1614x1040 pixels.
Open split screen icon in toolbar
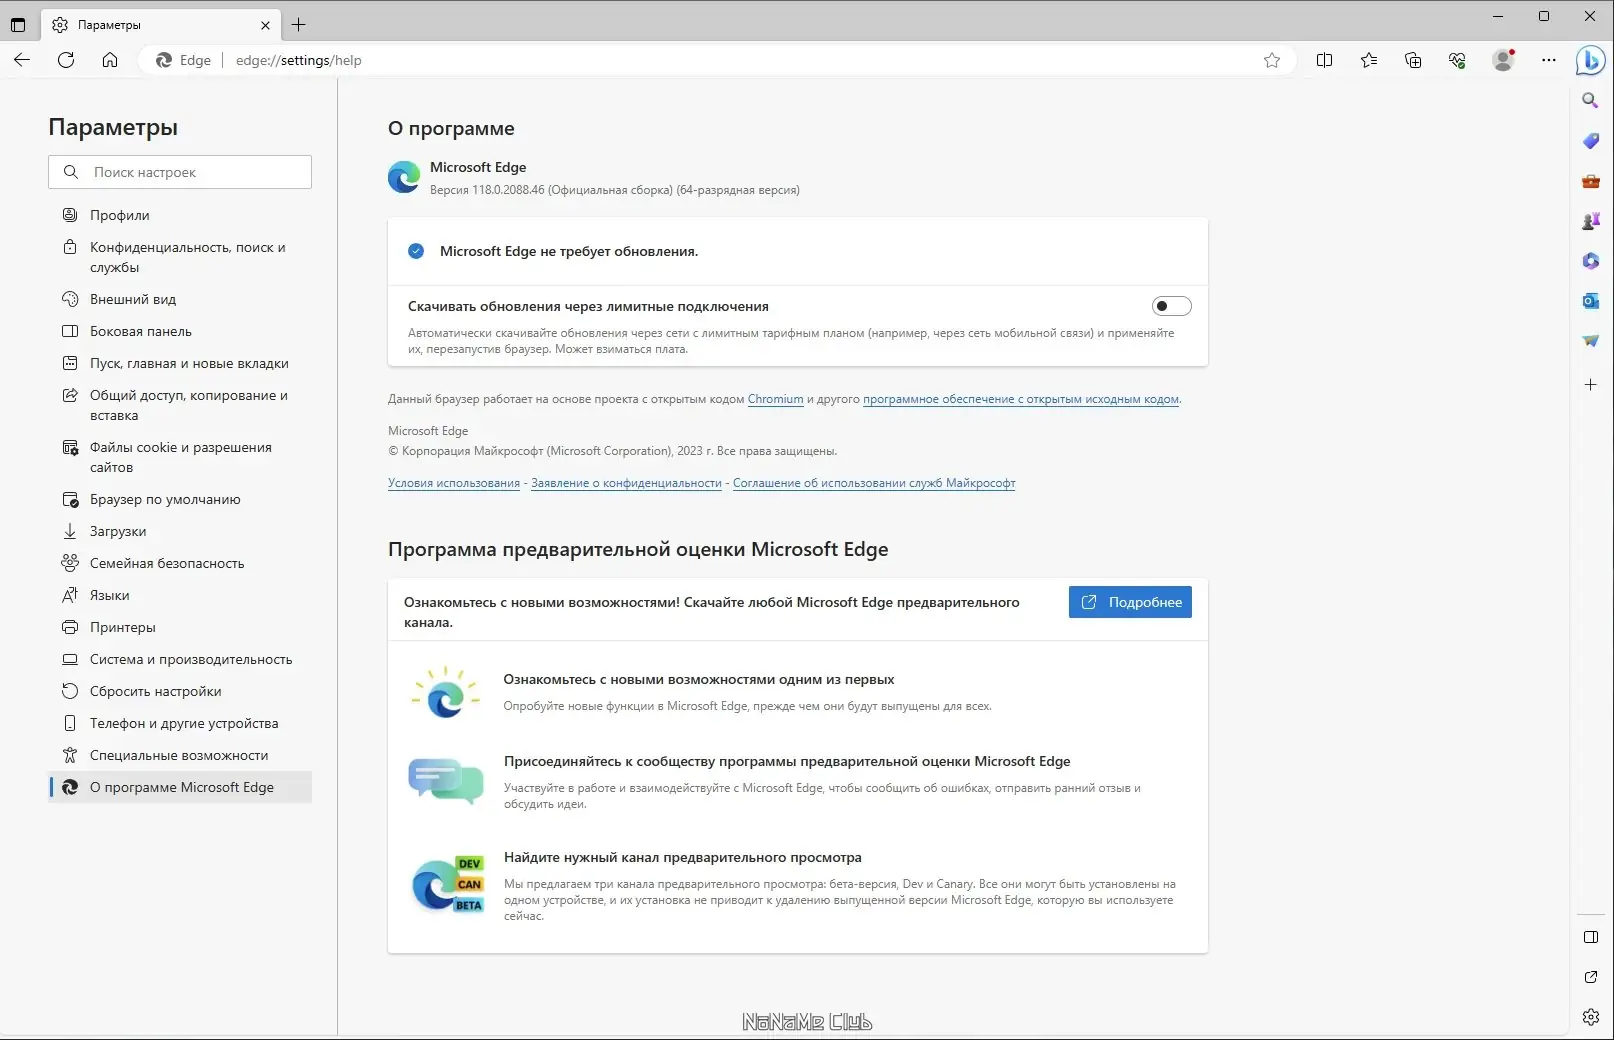(1325, 60)
